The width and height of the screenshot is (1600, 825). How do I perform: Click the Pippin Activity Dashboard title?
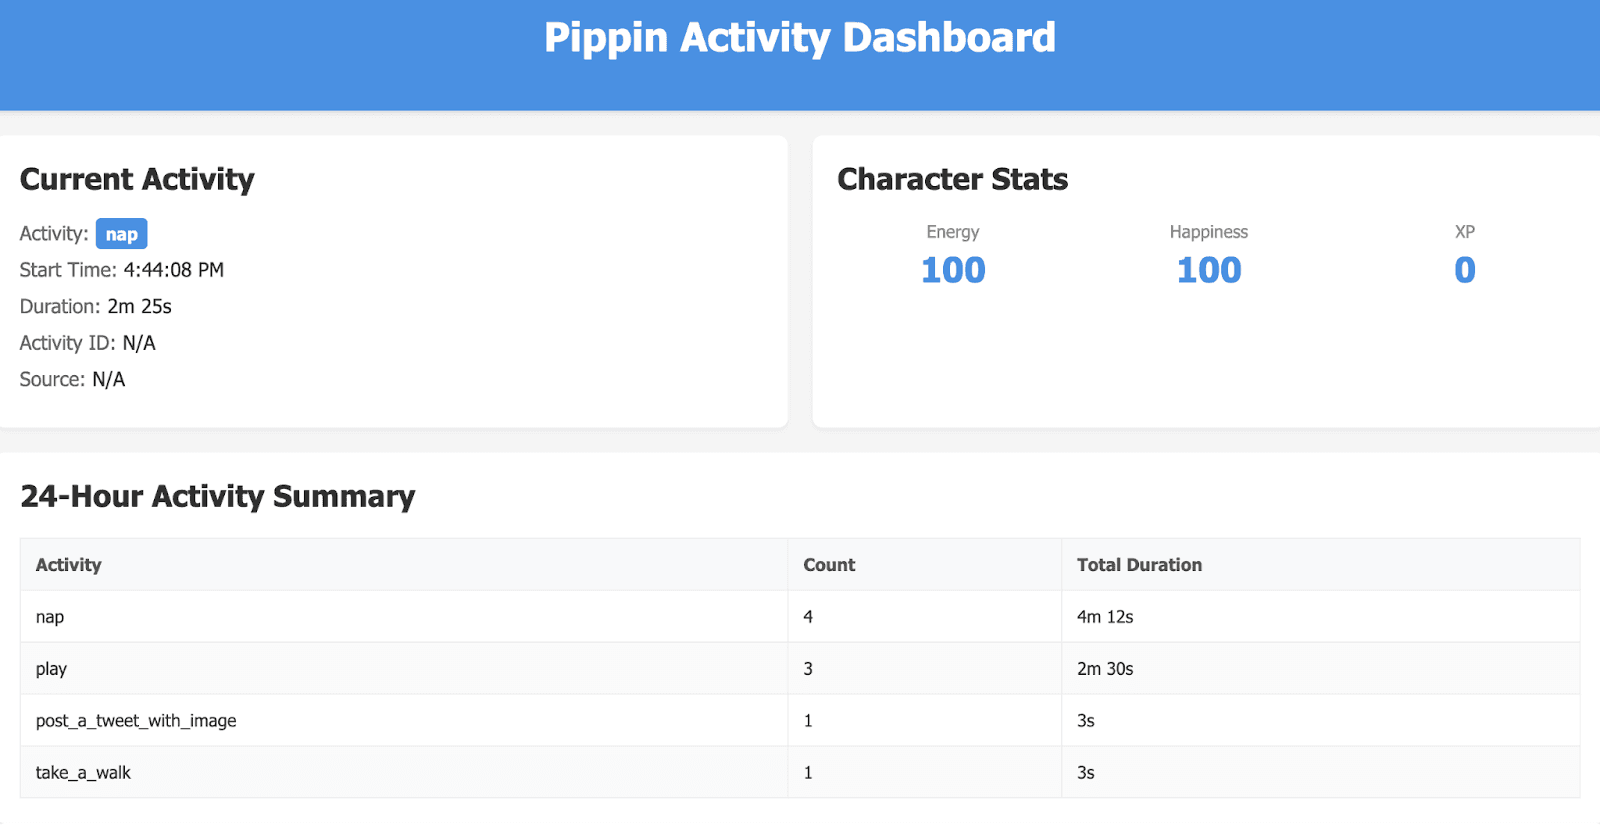tap(799, 38)
